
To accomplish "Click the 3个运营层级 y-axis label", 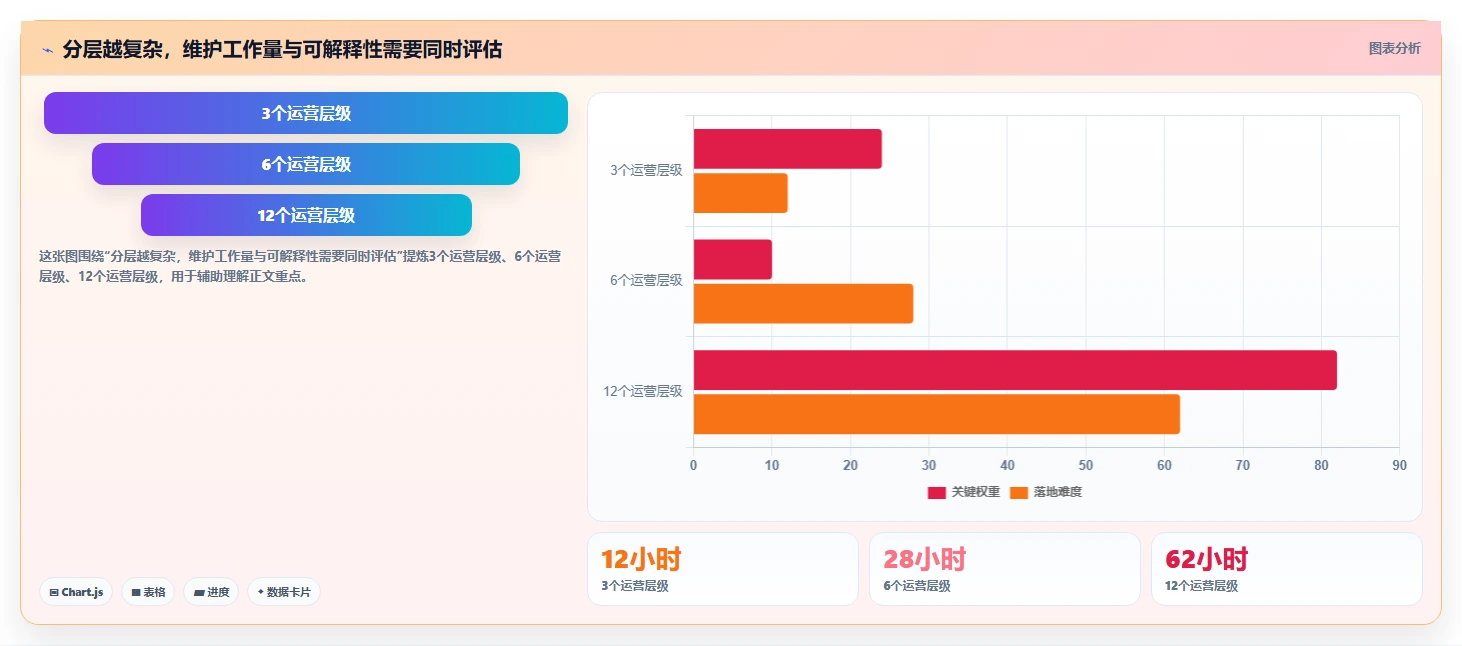I will pos(646,170).
